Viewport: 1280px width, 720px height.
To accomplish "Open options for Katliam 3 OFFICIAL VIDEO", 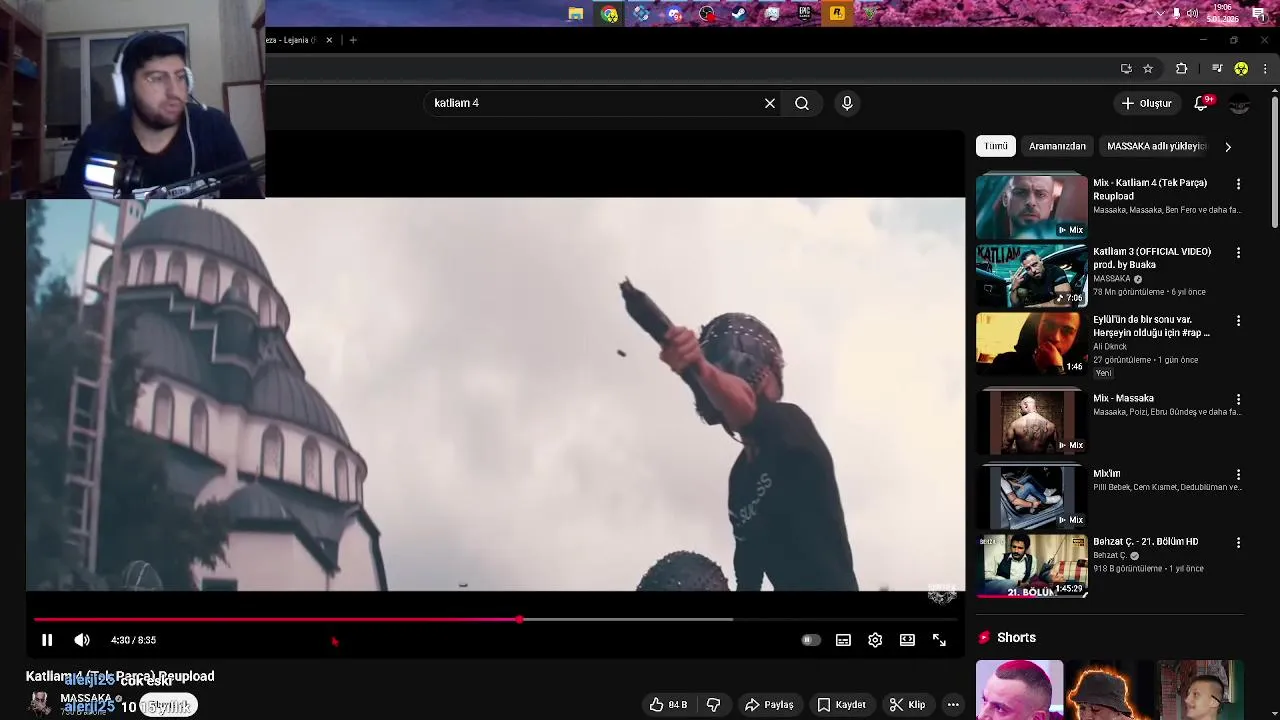I will pos(1238,253).
